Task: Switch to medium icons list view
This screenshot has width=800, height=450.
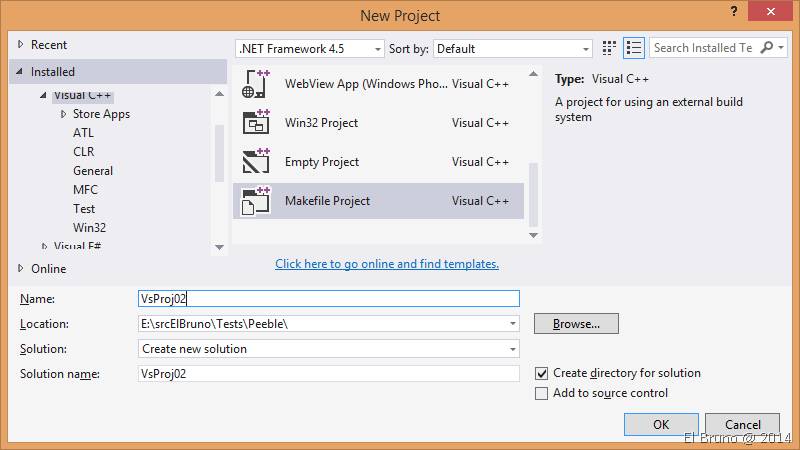Action: tap(633, 48)
